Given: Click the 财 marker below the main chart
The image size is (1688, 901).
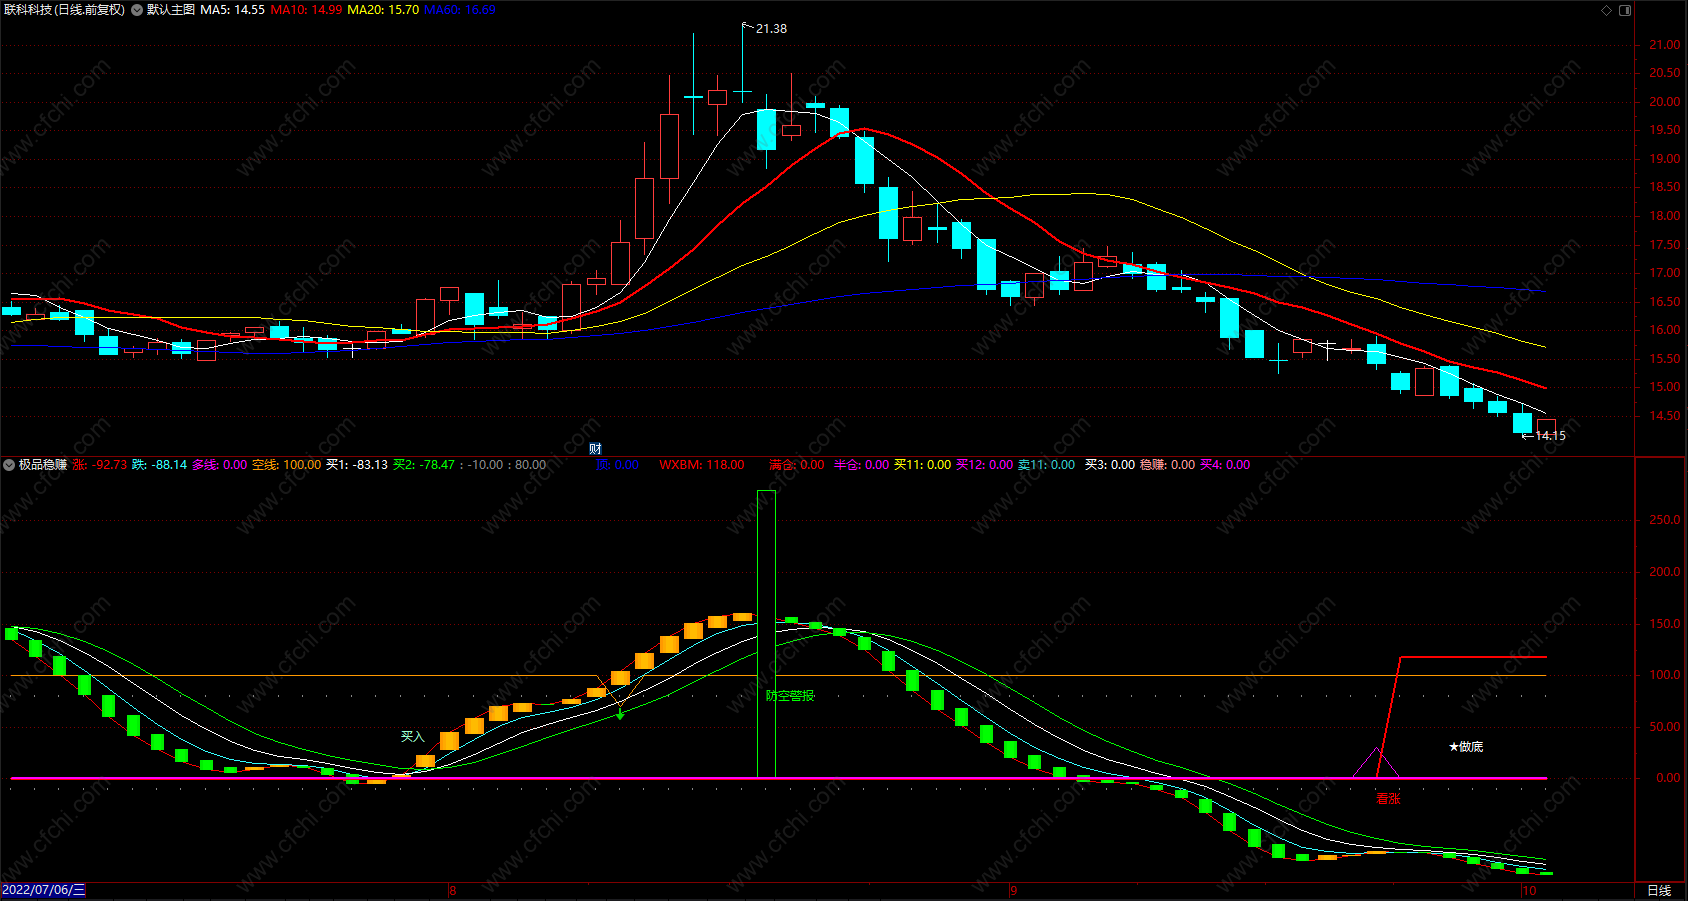Looking at the screenshot, I should coord(595,449).
